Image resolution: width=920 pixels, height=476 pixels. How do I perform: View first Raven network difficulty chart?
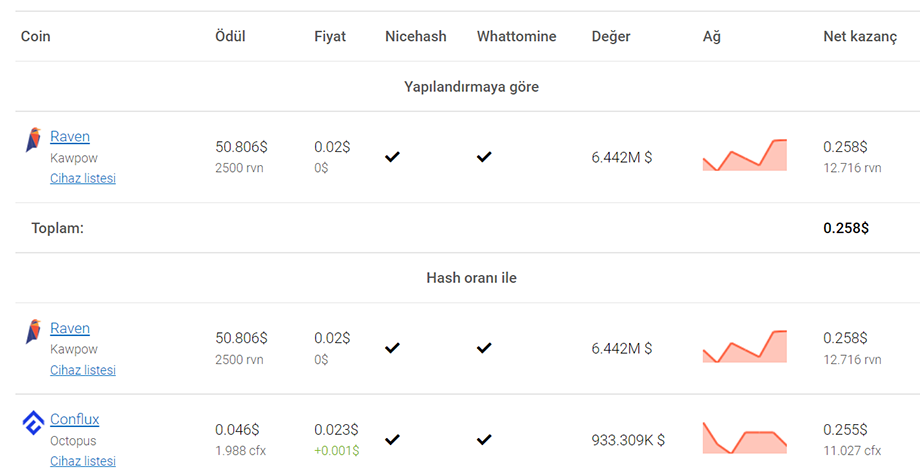point(745,156)
